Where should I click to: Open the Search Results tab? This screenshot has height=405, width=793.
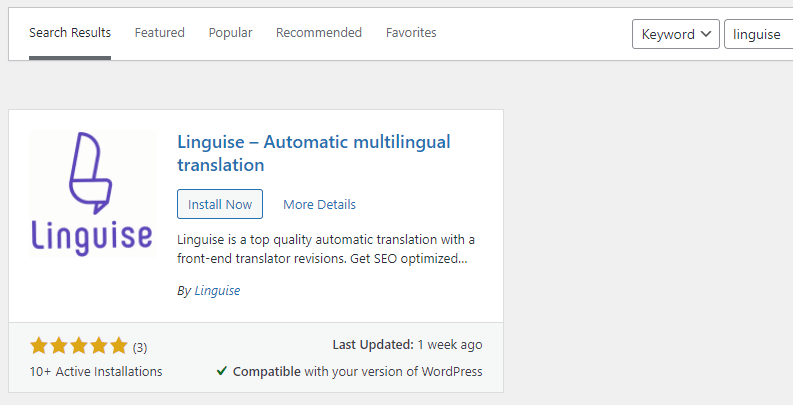point(70,33)
